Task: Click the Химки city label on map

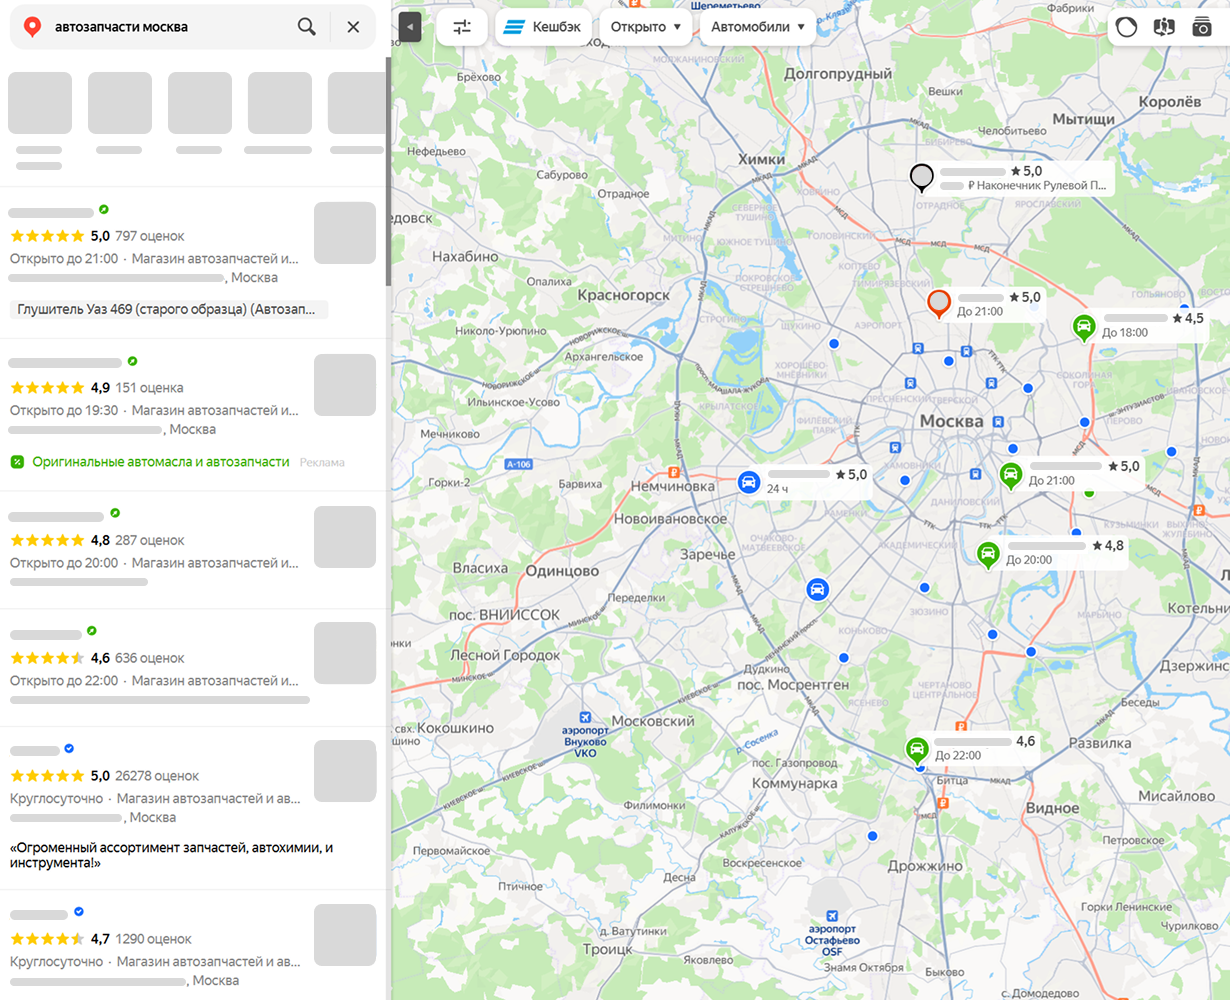Action: pyautogui.click(x=761, y=159)
